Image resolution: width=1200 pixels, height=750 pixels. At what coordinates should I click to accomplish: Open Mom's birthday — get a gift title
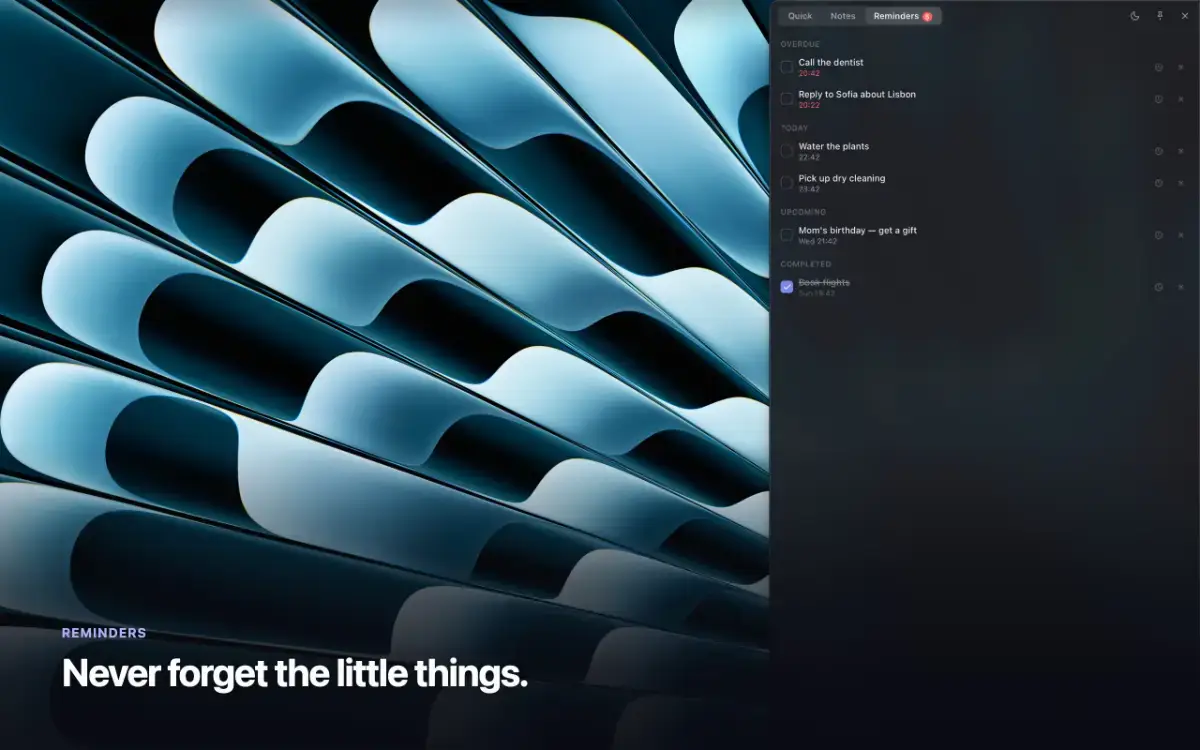(x=858, y=230)
